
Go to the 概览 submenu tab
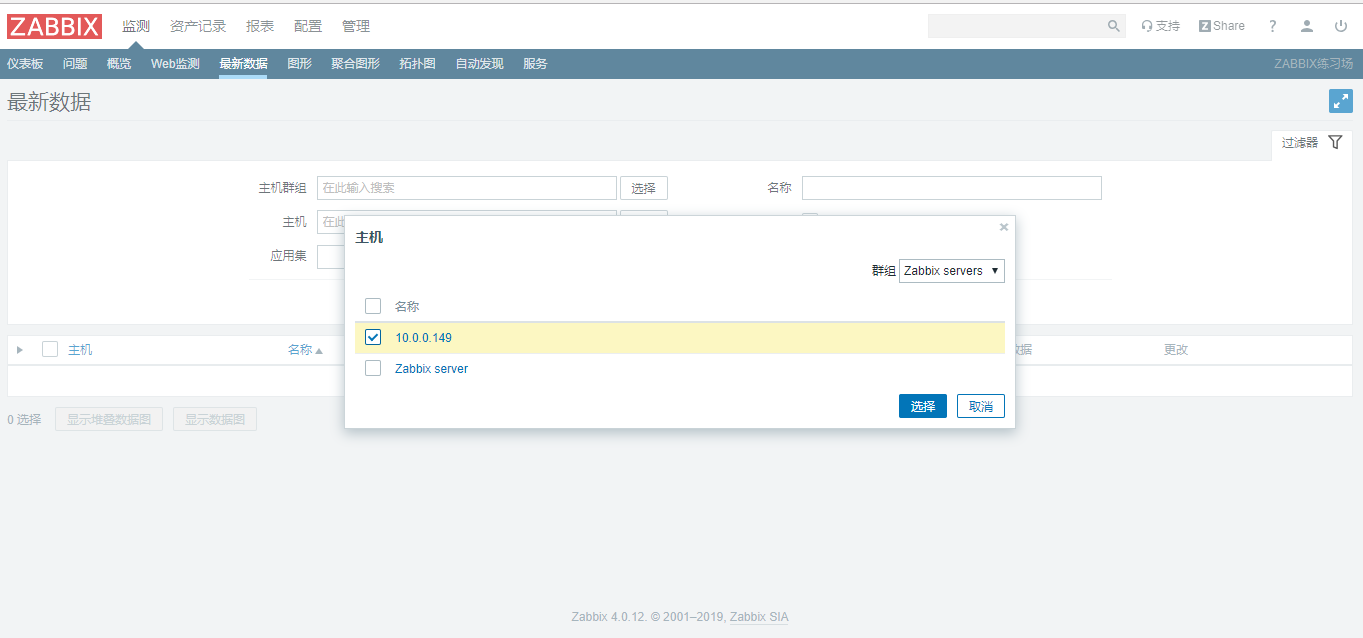tap(119, 64)
